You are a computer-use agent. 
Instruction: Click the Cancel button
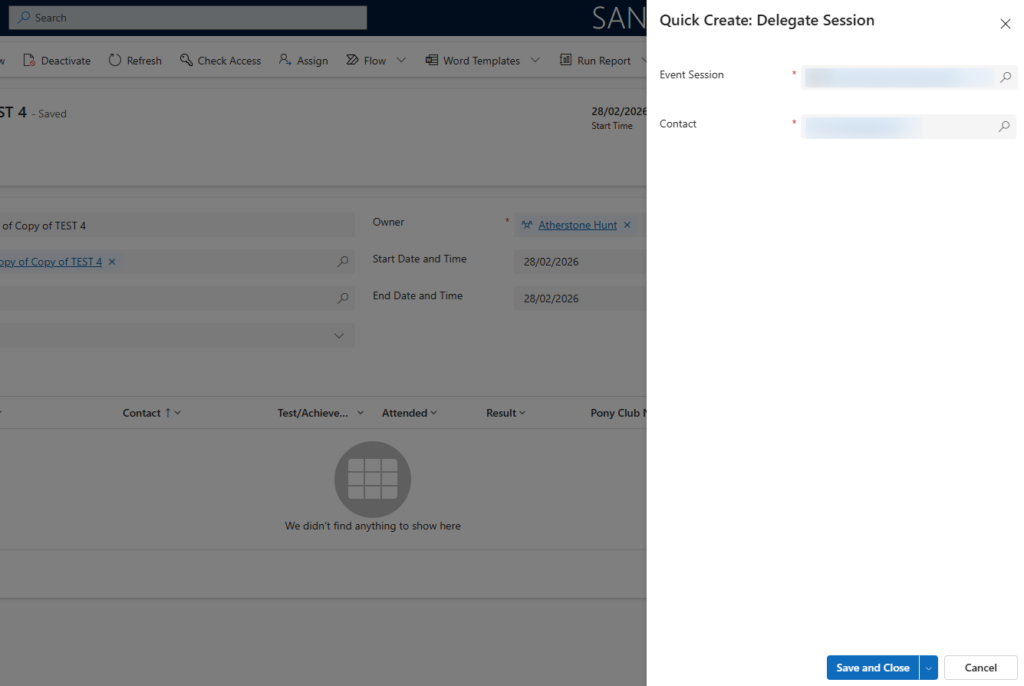[x=980, y=668]
